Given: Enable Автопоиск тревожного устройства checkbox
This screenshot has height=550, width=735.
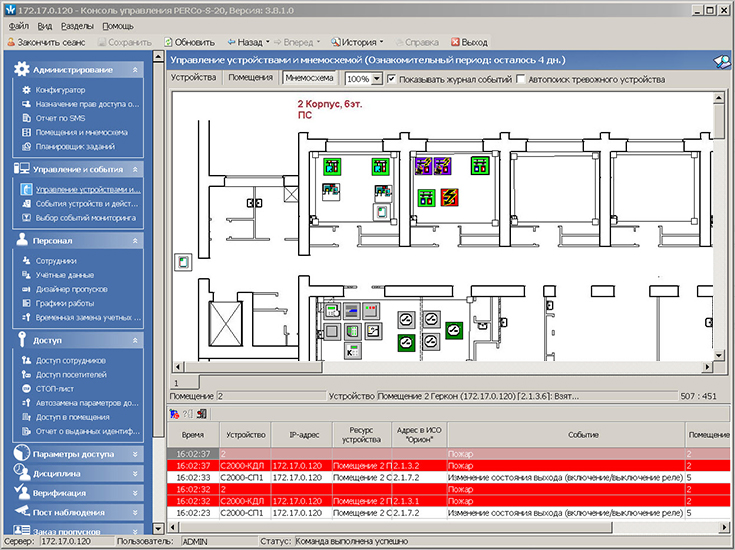Looking at the screenshot, I should (x=521, y=78).
